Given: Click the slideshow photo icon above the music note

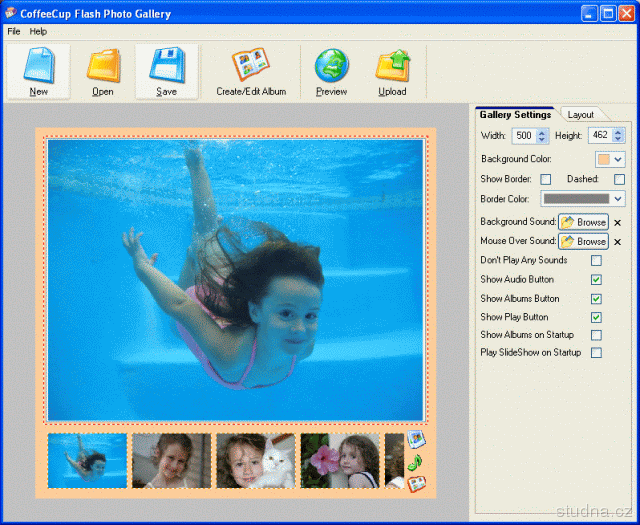Looking at the screenshot, I should [x=416, y=441].
